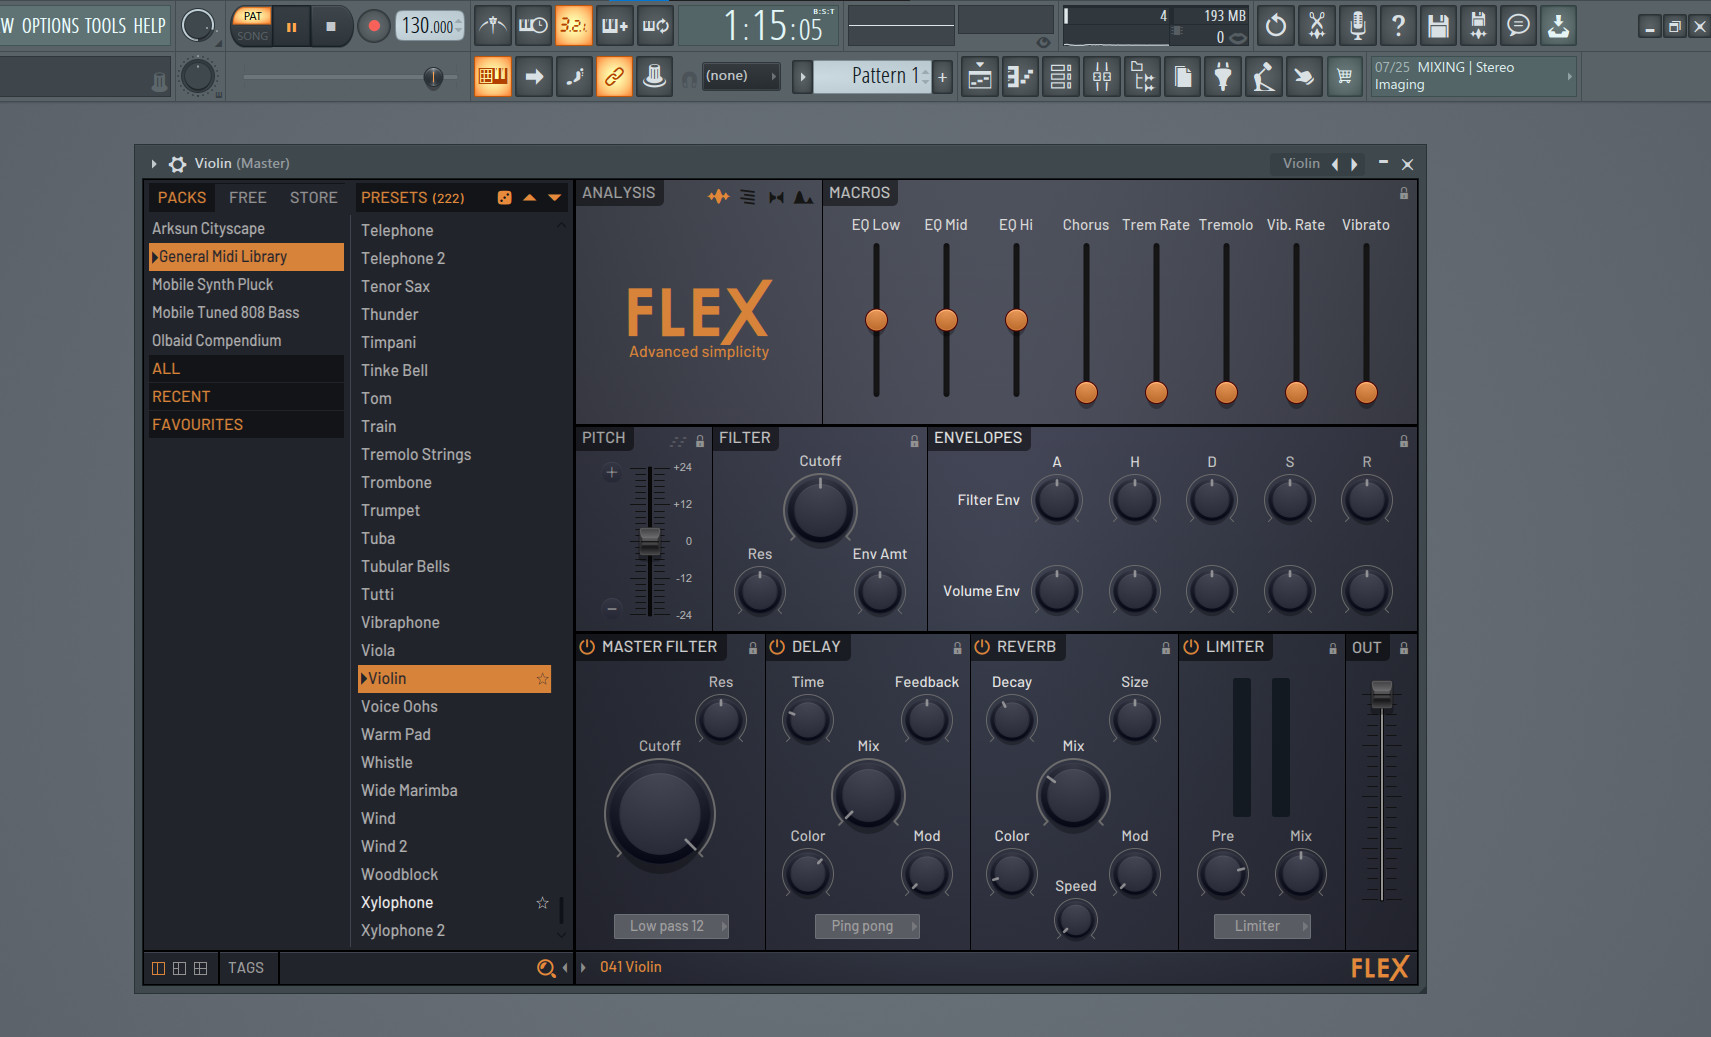Open the snap (none) dropdown
Screen dimensions: 1711x1037
tap(741, 76)
